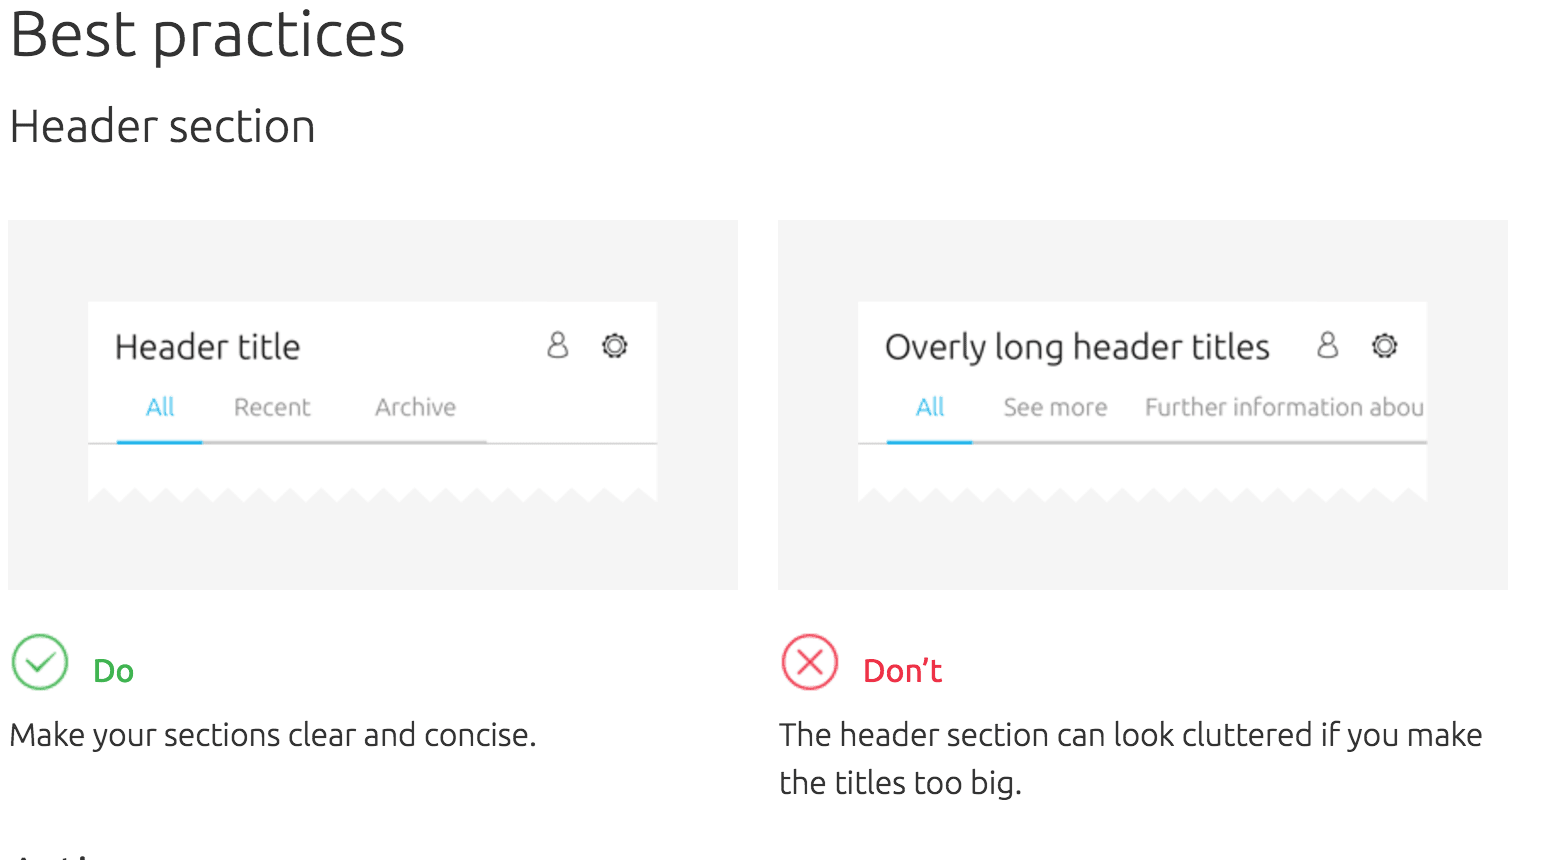Click the red Don't label

point(902,671)
